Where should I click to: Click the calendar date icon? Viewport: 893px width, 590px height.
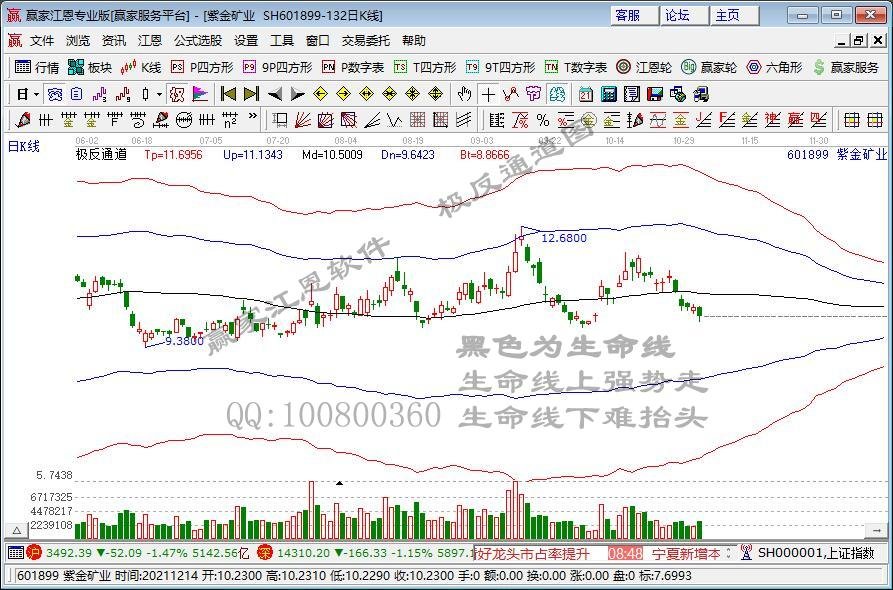(585, 94)
